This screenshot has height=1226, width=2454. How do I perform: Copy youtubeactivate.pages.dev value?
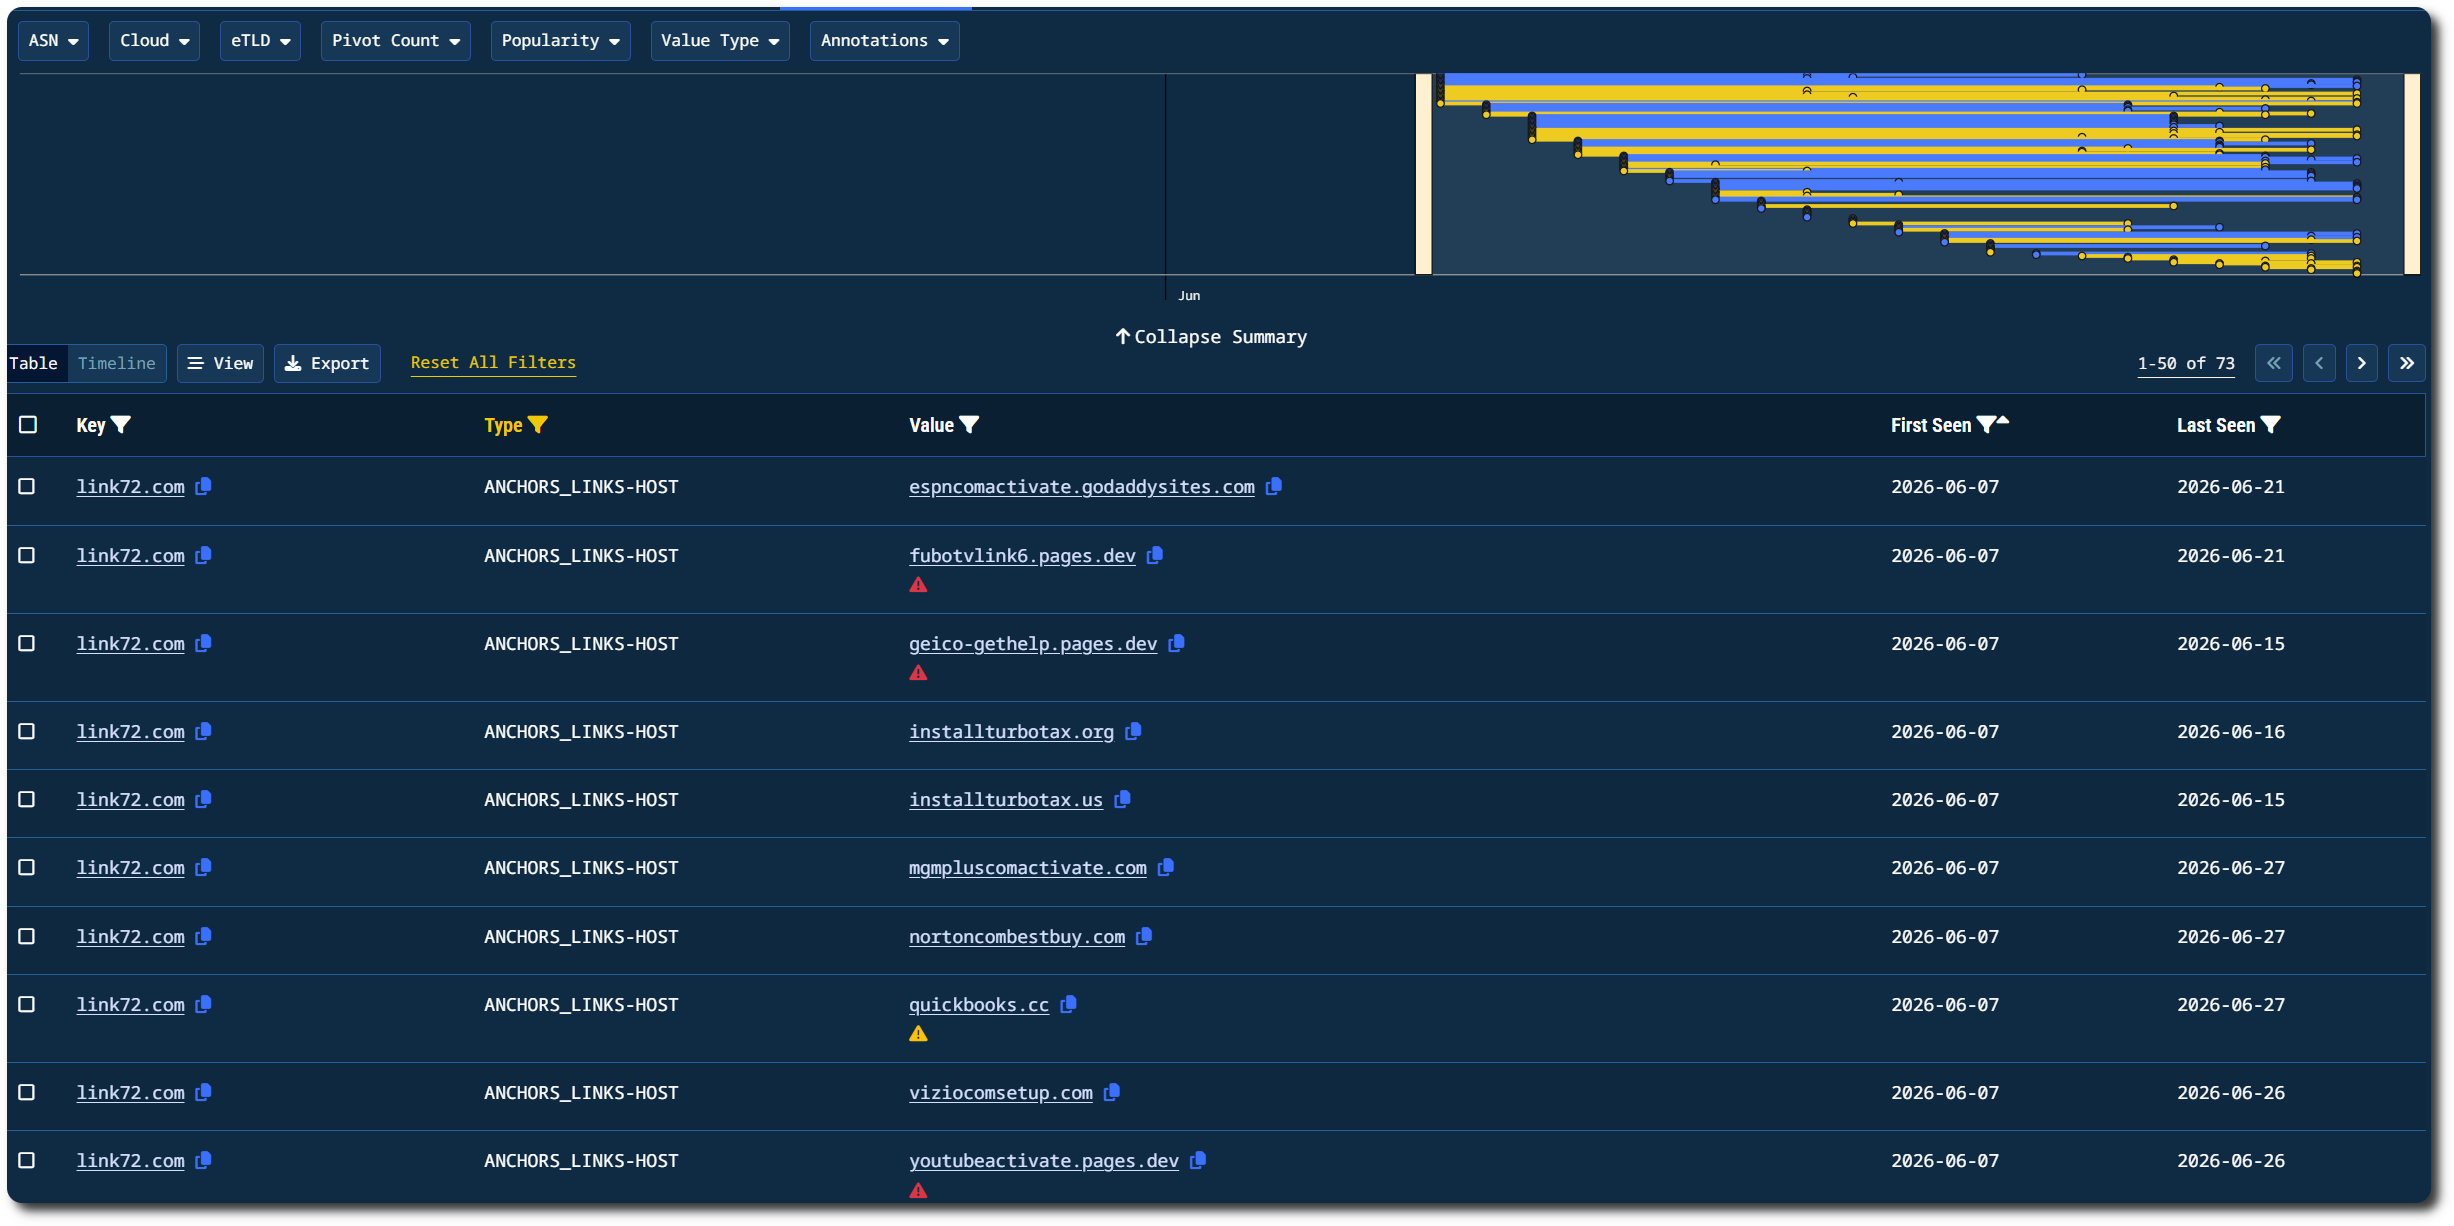tap(1197, 1160)
